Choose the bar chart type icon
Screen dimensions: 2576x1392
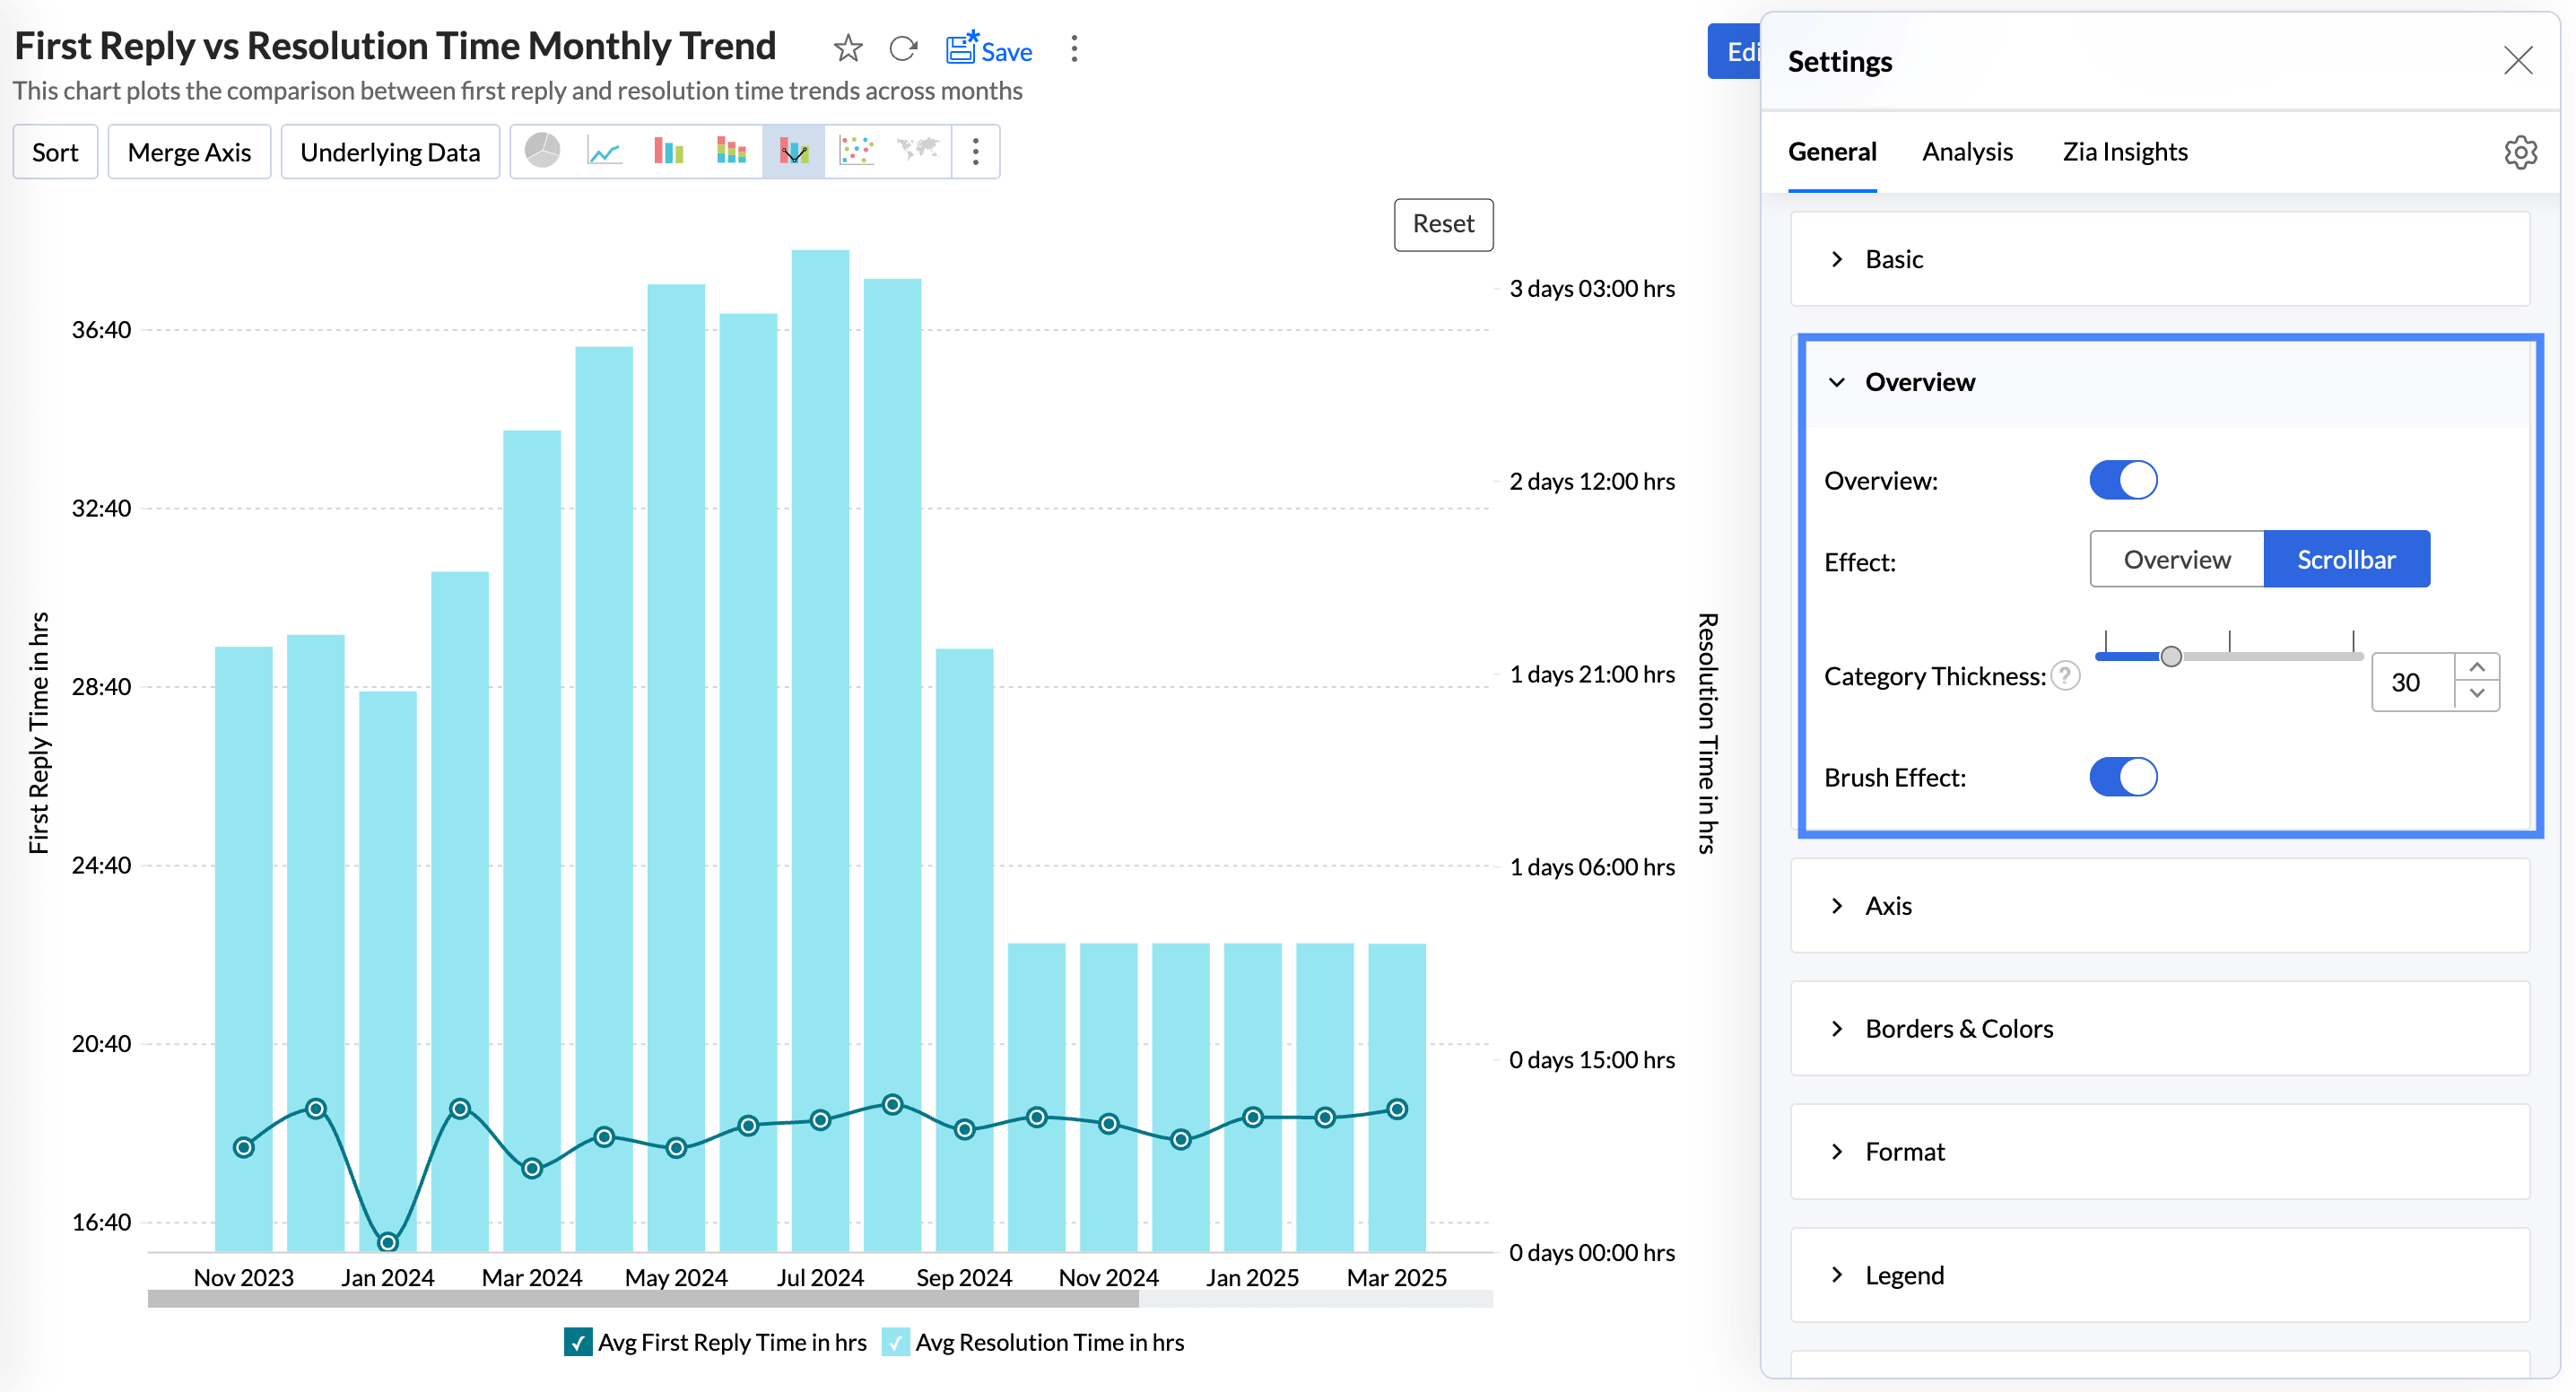(x=668, y=151)
